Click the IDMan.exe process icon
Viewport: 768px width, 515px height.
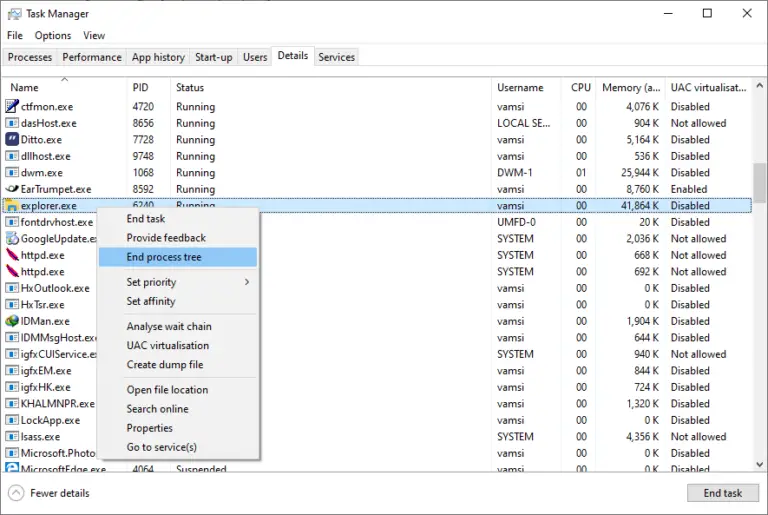(13, 321)
